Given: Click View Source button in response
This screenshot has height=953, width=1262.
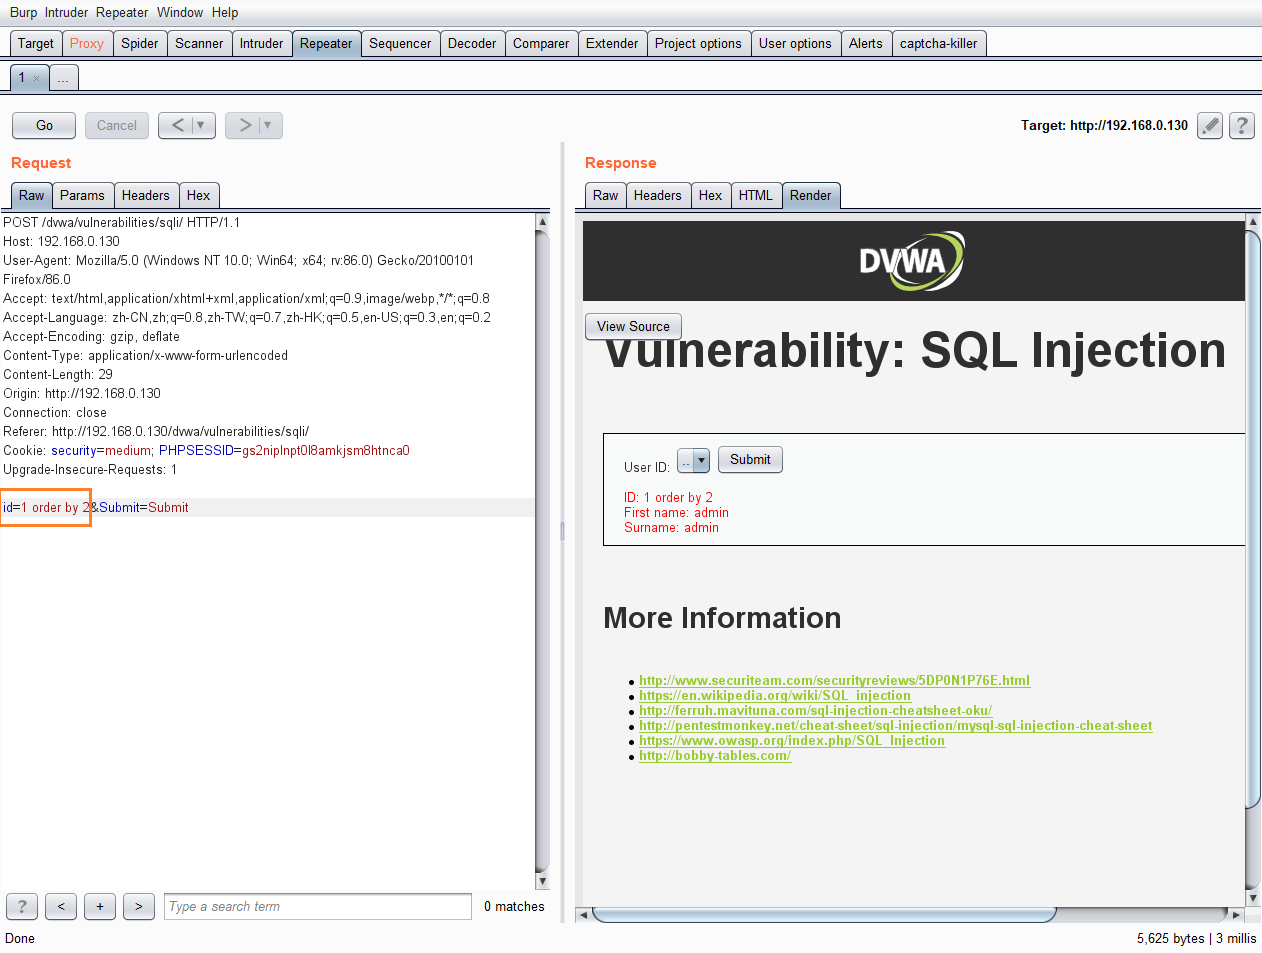Looking at the screenshot, I should (634, 326).
